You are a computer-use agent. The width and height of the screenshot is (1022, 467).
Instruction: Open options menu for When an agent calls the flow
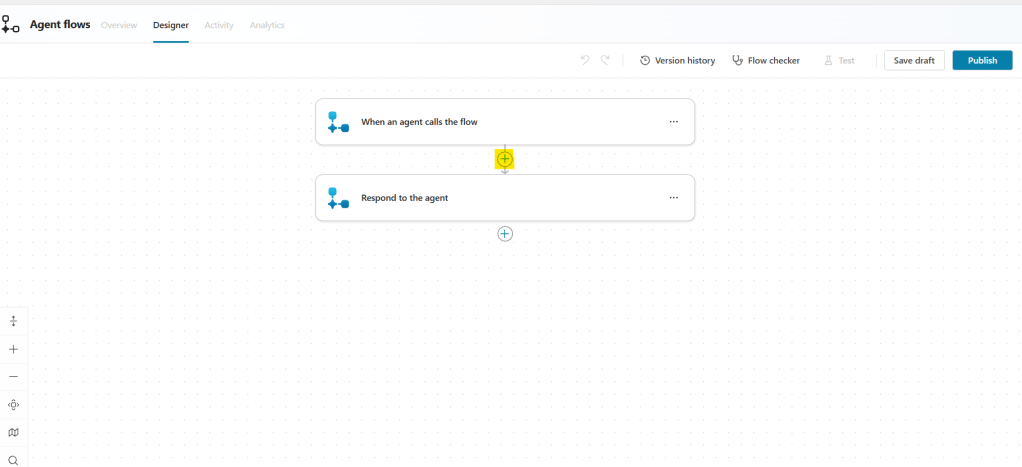673,122
